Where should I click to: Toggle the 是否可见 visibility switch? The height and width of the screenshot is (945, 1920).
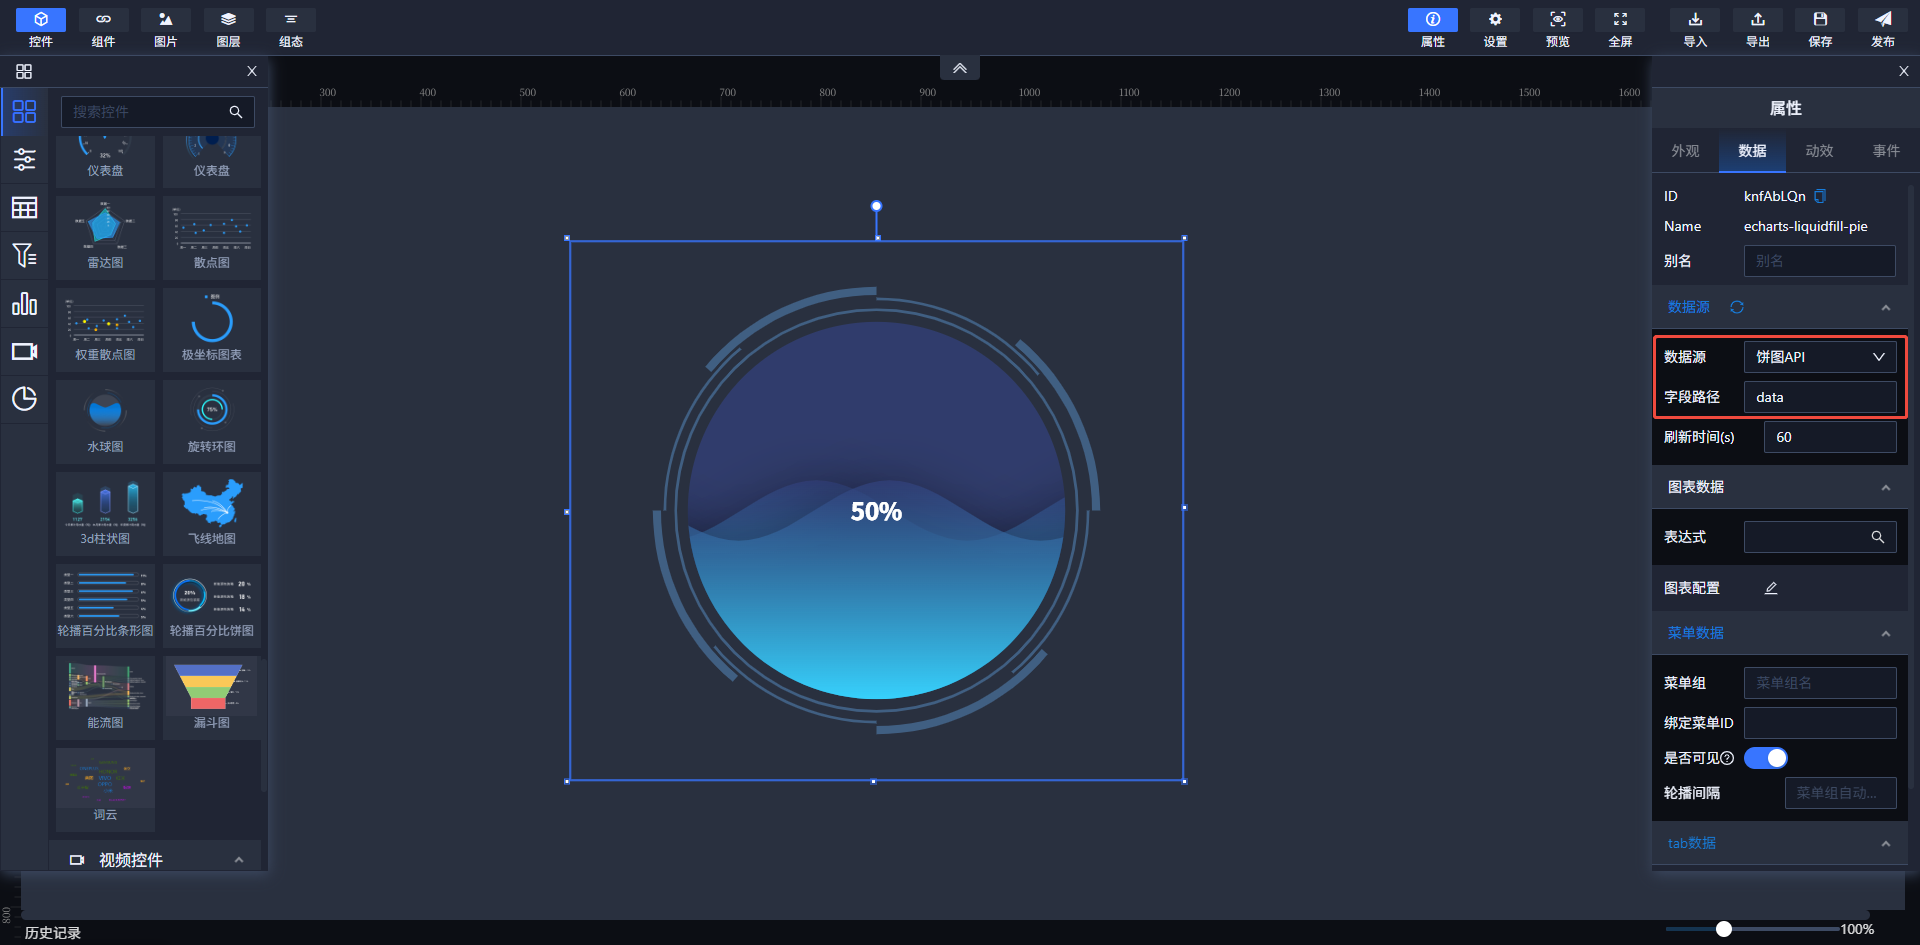click(1765, 758)
